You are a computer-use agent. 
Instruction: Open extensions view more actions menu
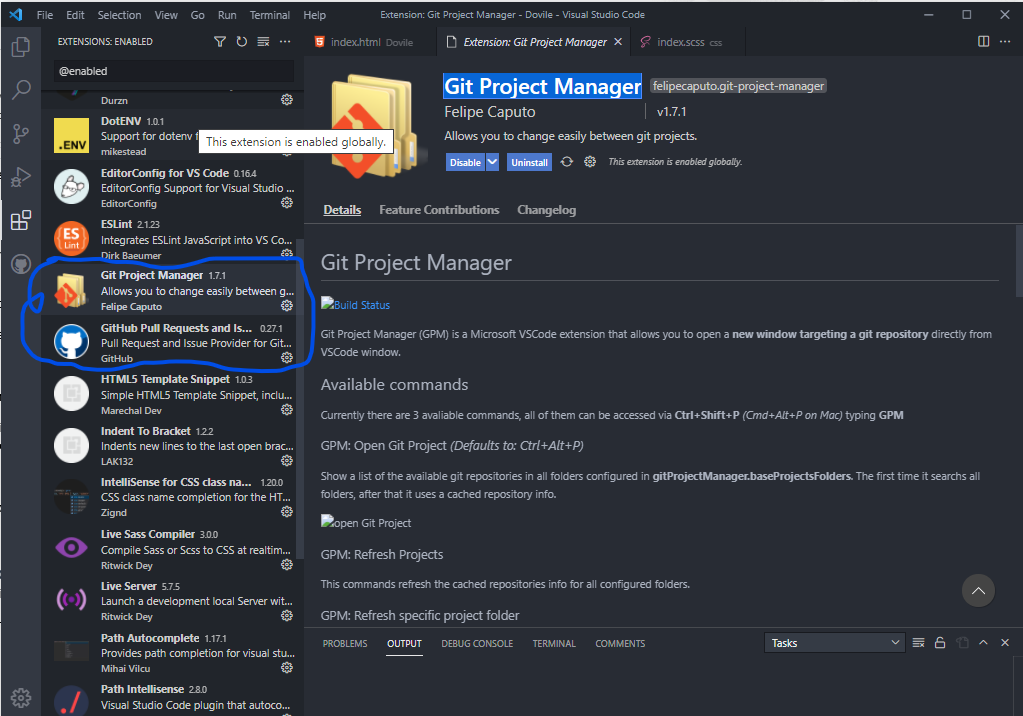(285, 42)
